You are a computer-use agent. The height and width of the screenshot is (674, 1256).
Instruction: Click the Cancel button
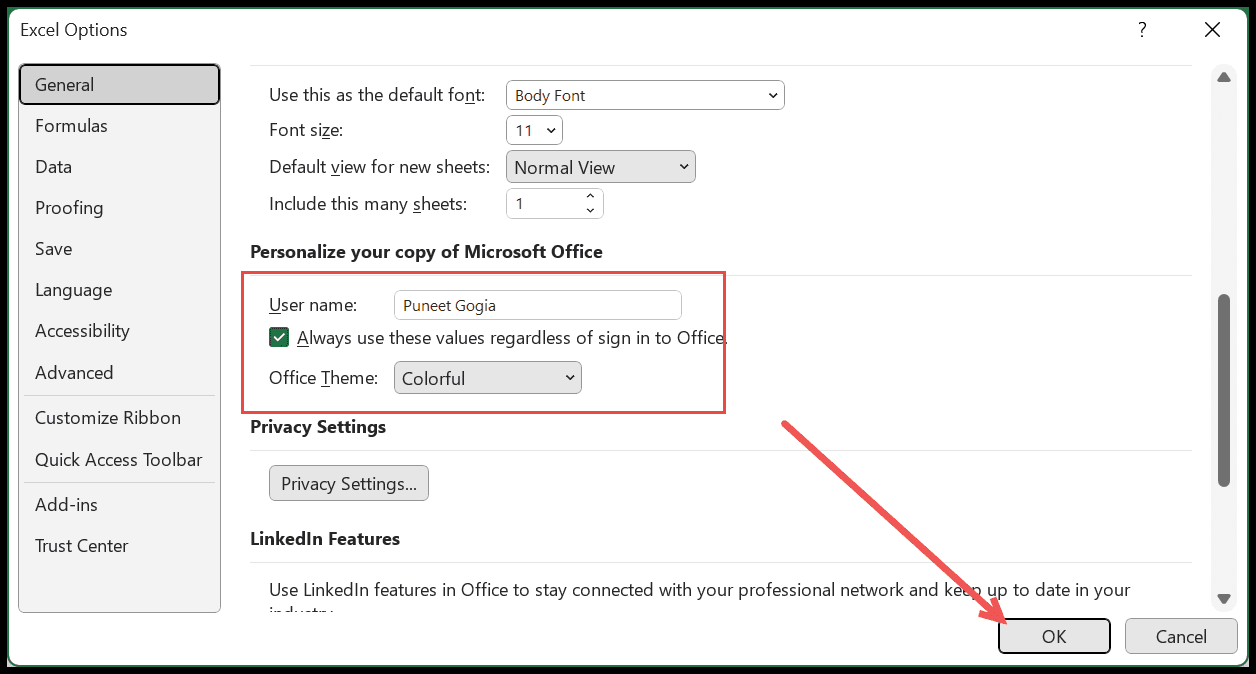(1181, 636)
